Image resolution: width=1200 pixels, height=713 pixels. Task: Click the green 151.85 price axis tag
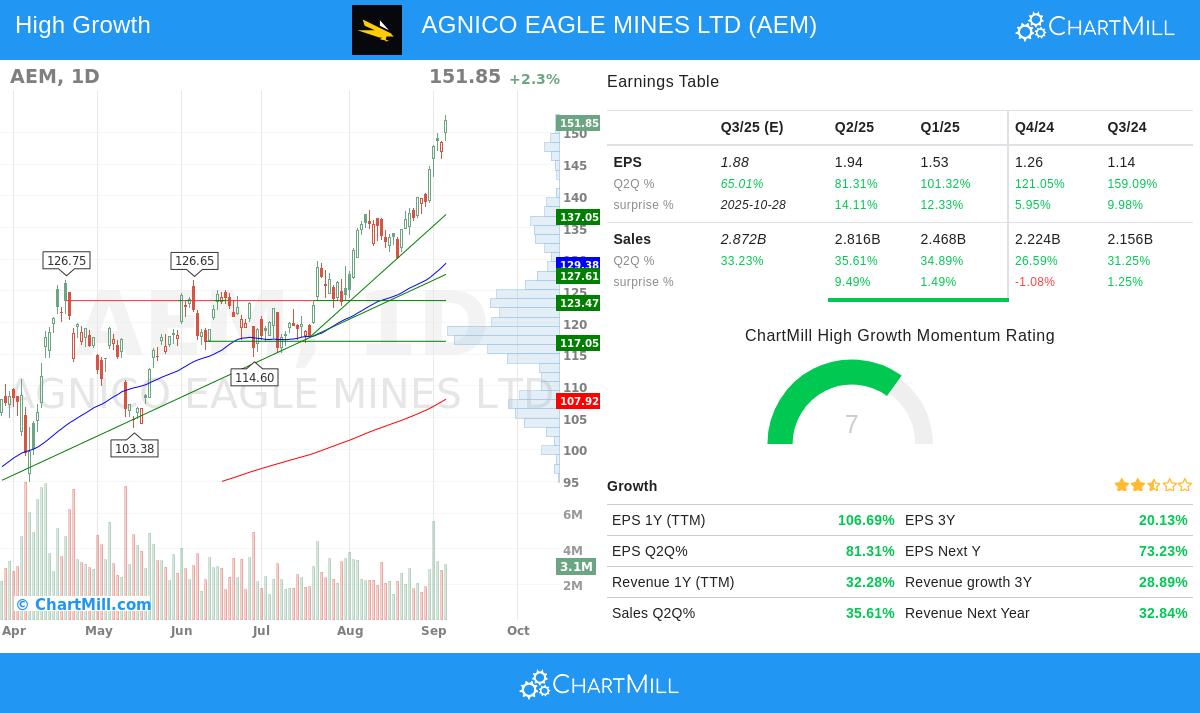click(x=578, y=123)
